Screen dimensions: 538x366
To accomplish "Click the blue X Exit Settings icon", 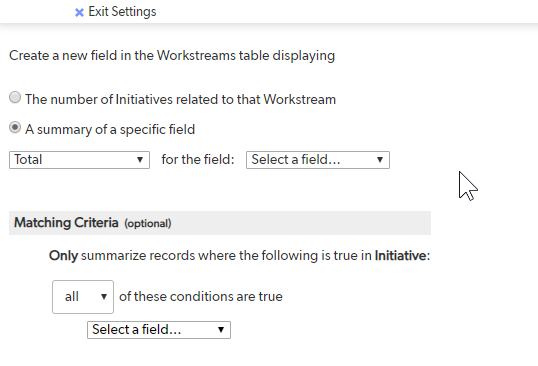I will click(x=79, y=13).
